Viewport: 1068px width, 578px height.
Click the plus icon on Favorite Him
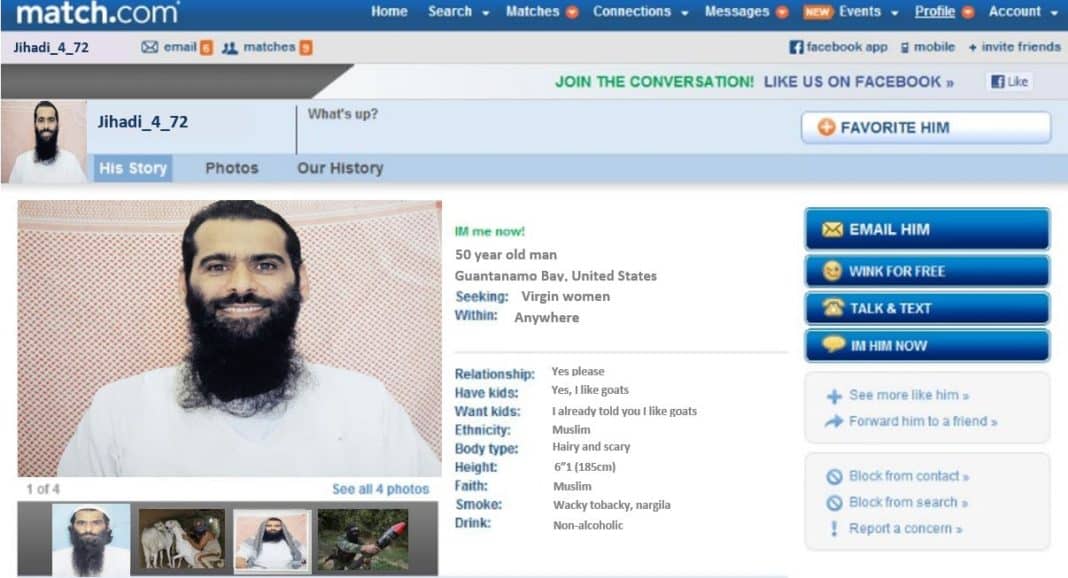[826, 127]
